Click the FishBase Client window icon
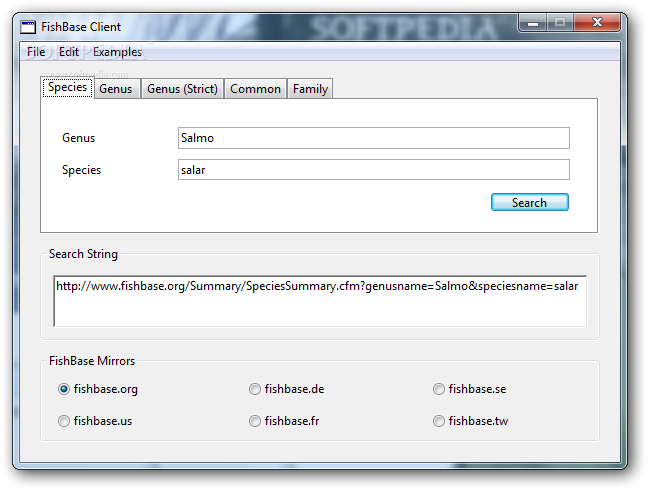 [x=28, y=27]
